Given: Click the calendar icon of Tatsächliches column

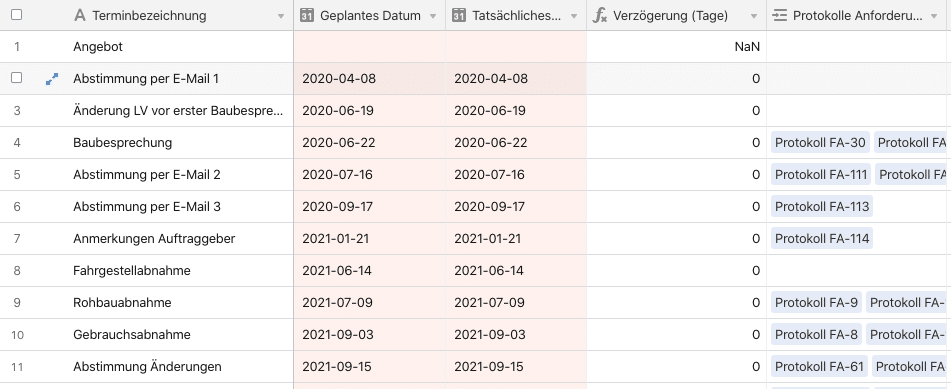Looking at the screenshot, I should click(x=460, y=16).
